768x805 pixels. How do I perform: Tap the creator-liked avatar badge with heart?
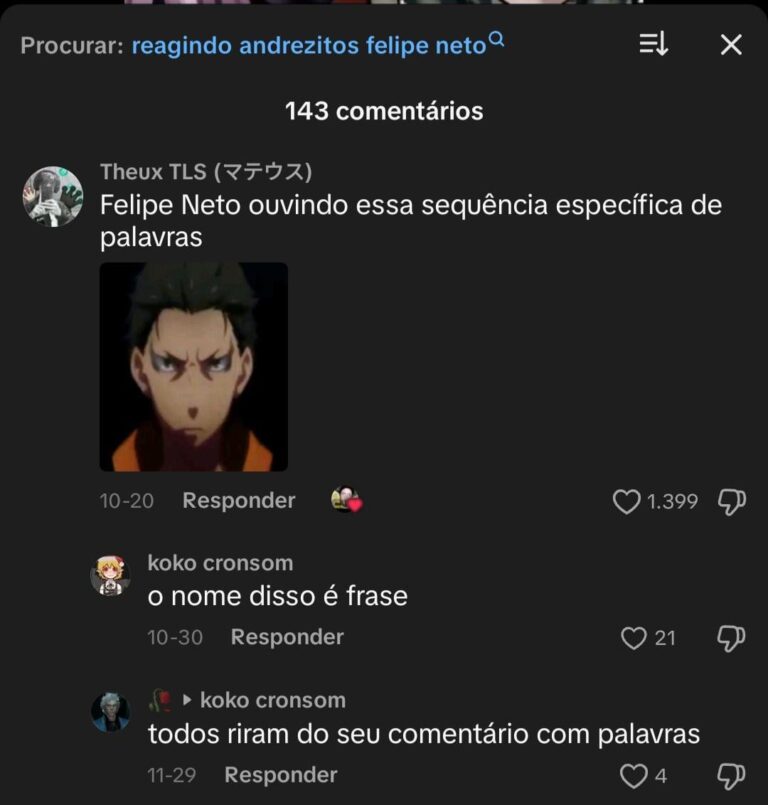[x=347, y=499]
